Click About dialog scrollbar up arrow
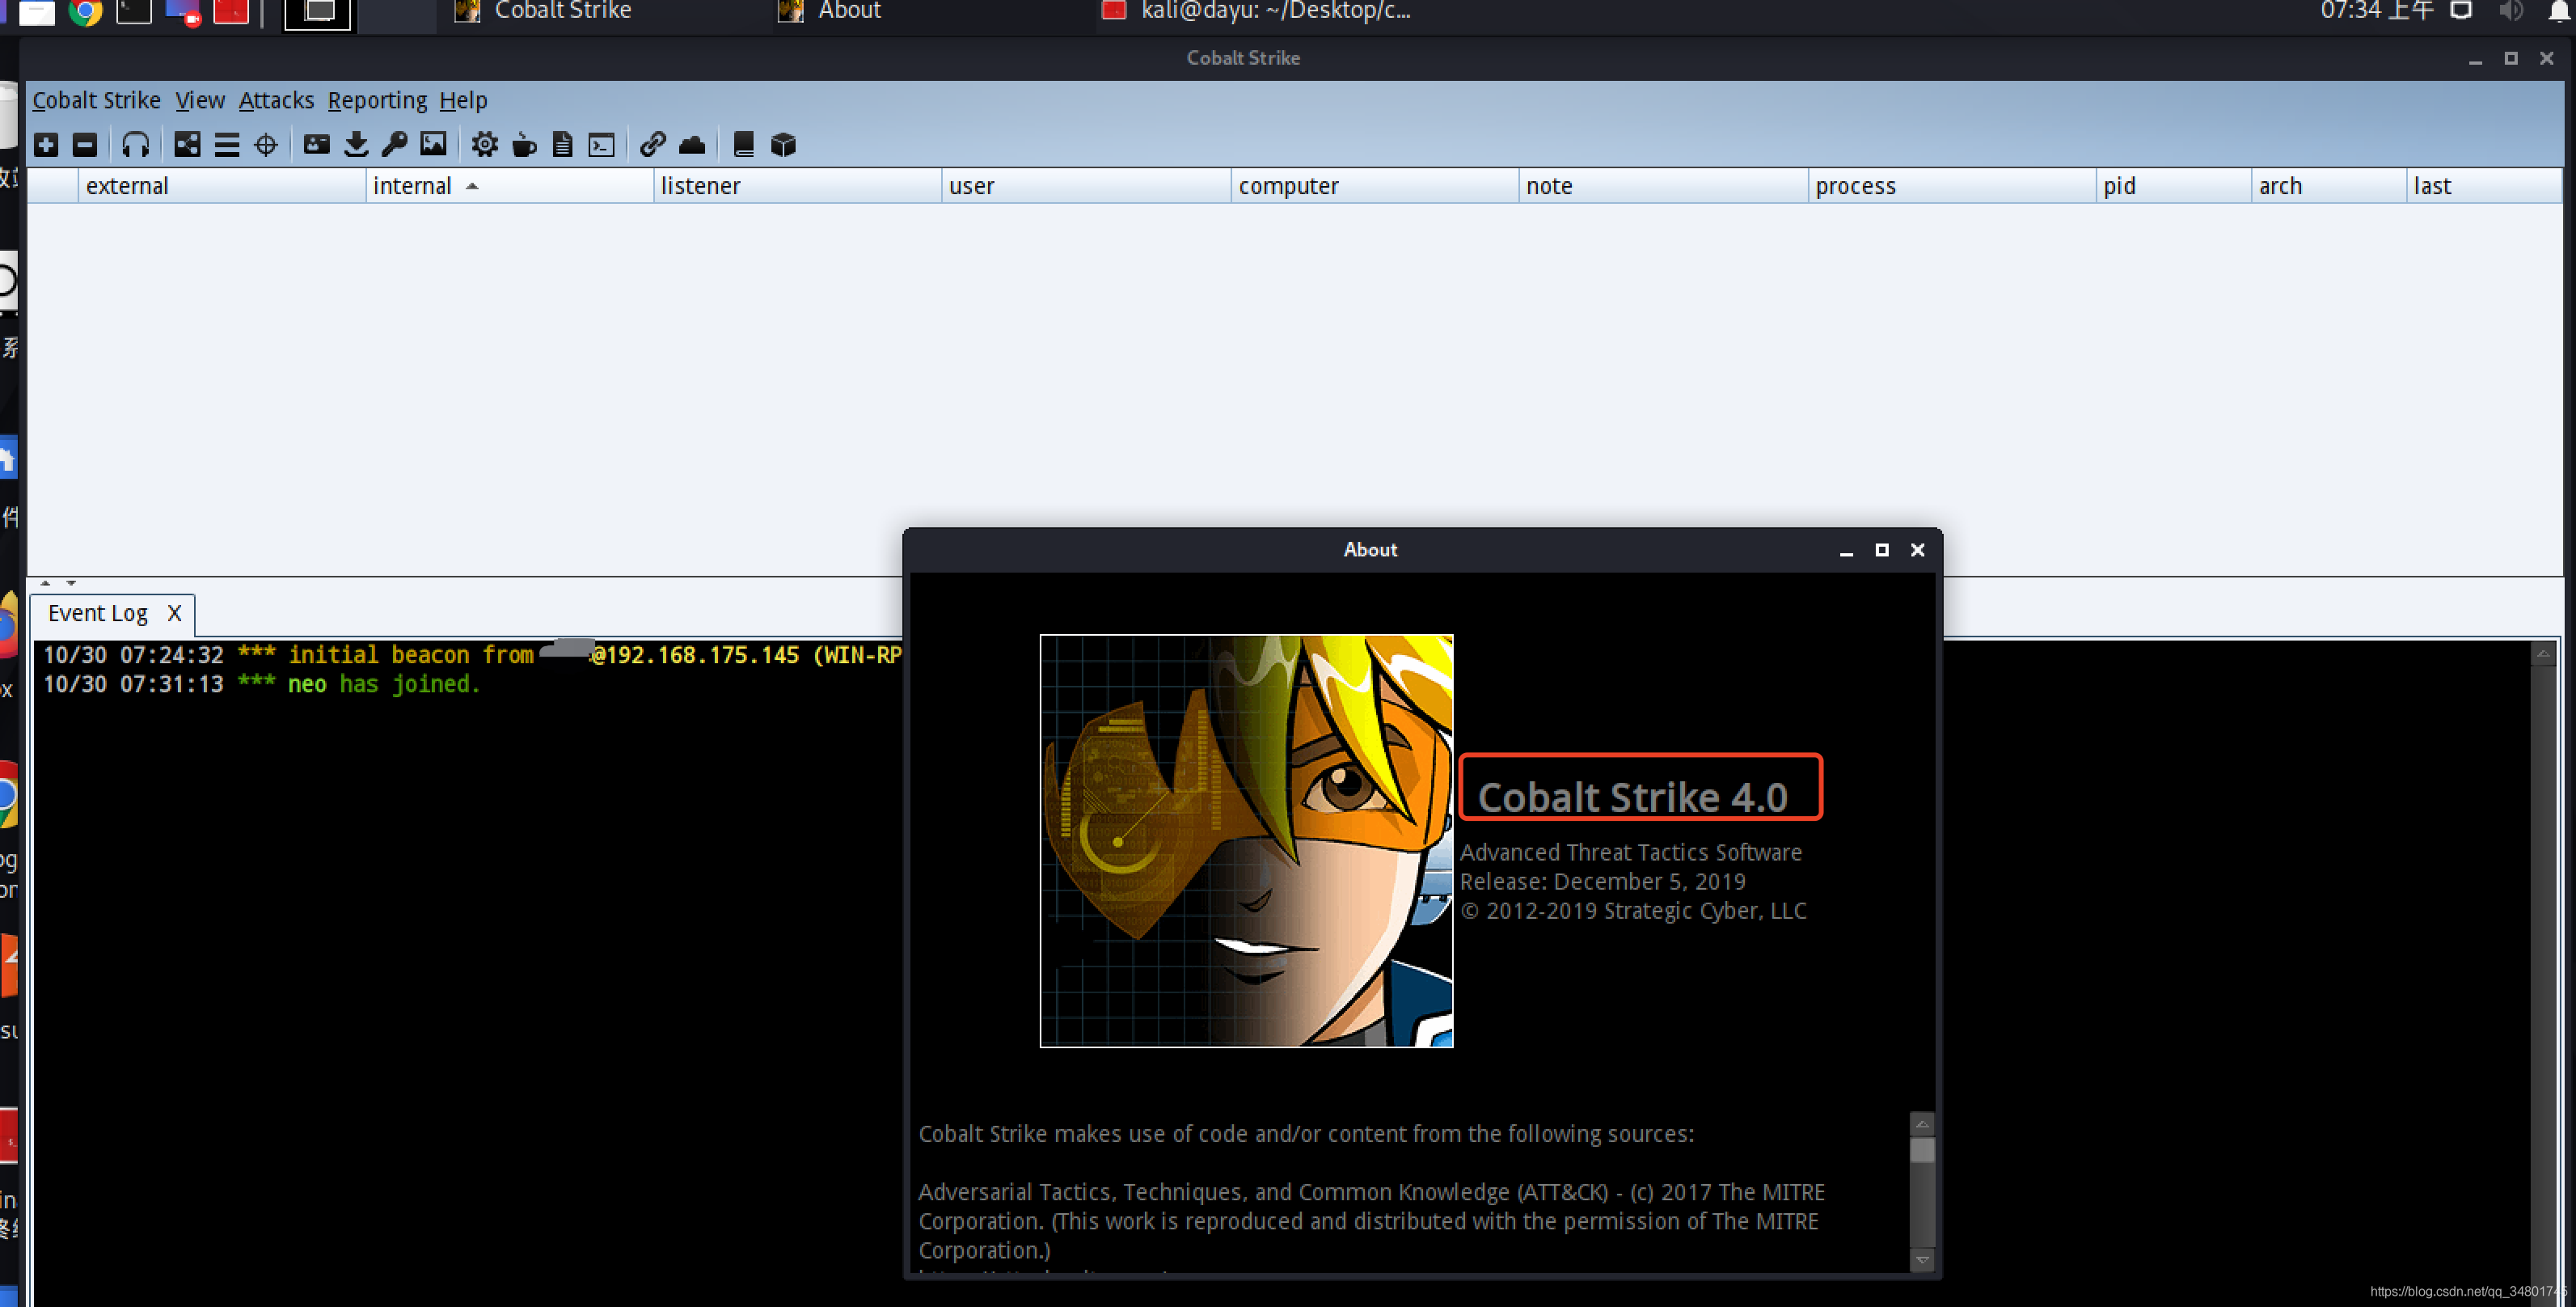2576x1307 pixels. (1922, 1124)
